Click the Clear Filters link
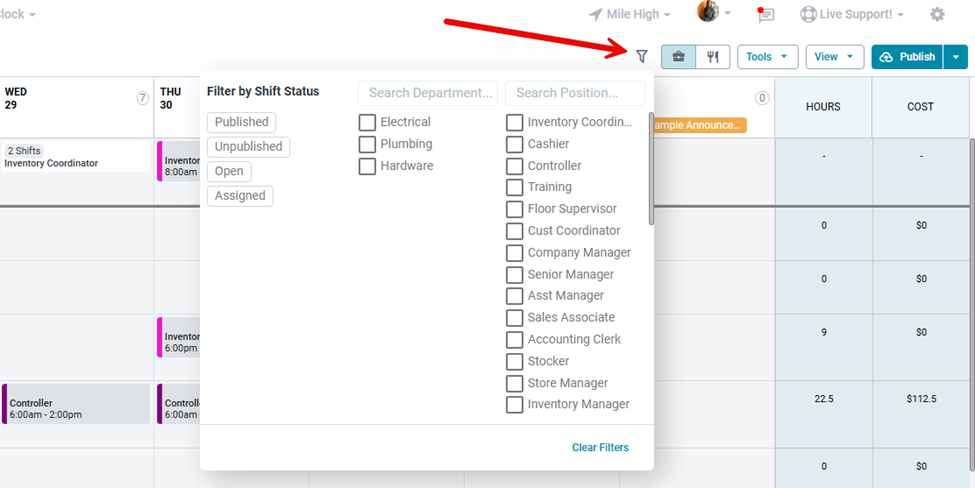Viewport: 975px width, 488px height. pos(600,447)
